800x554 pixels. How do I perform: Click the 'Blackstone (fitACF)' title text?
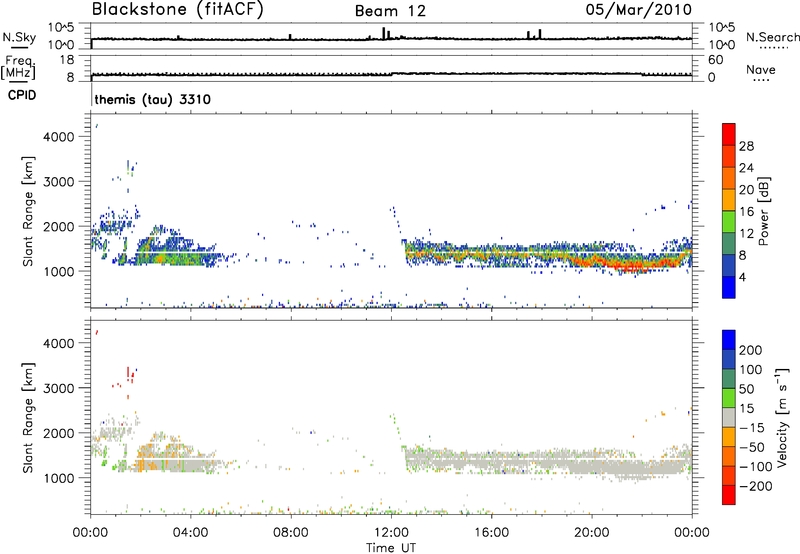[177, 9]
